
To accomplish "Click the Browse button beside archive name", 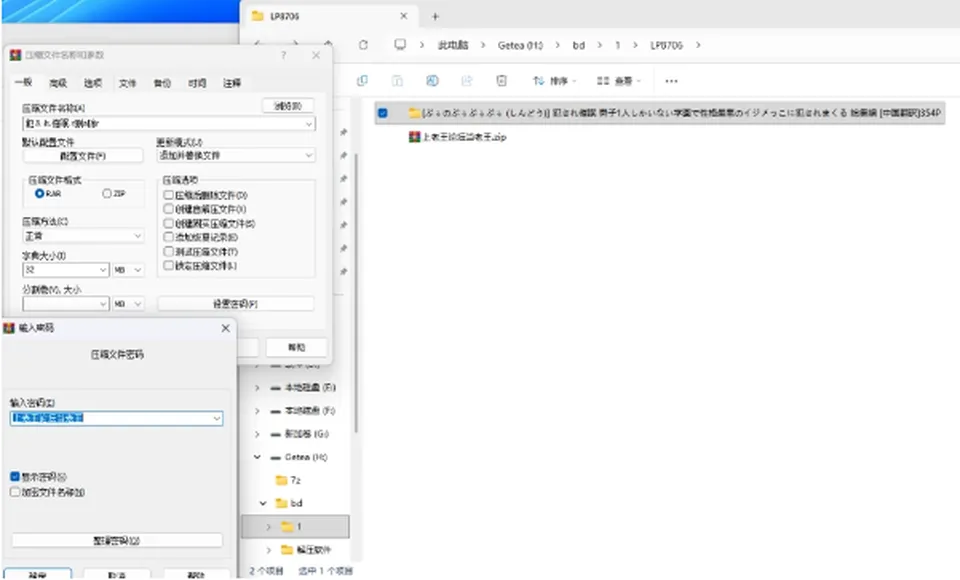I will click(288, 106).
